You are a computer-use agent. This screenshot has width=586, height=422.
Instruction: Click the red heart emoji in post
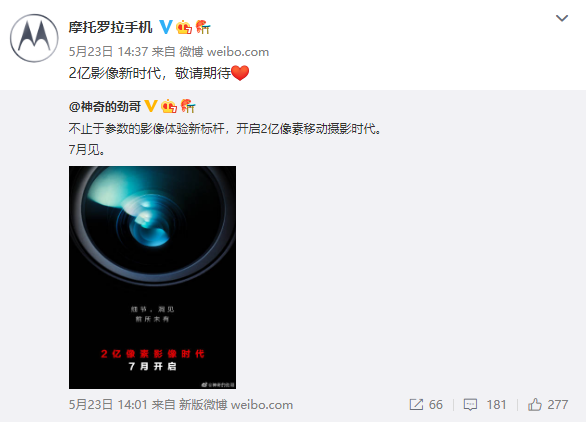click(x=240, y=73)
